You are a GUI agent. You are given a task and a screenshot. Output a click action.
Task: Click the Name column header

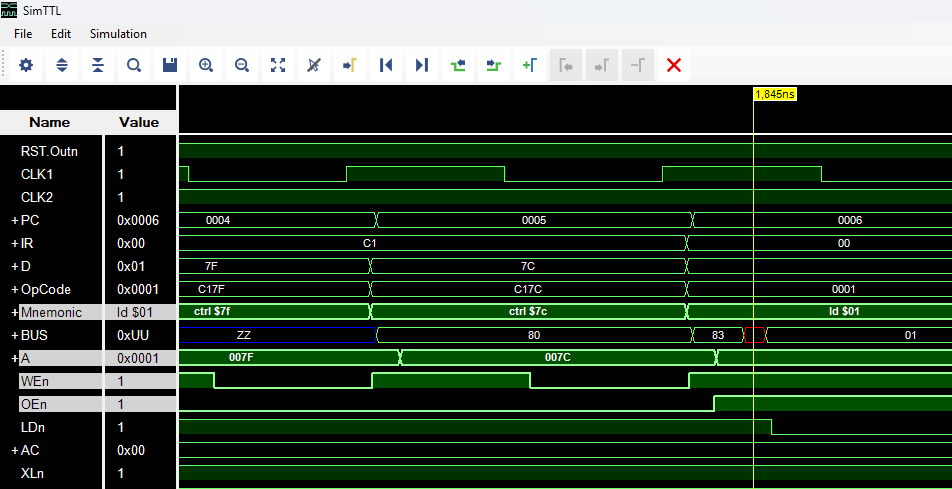point(50,122)
